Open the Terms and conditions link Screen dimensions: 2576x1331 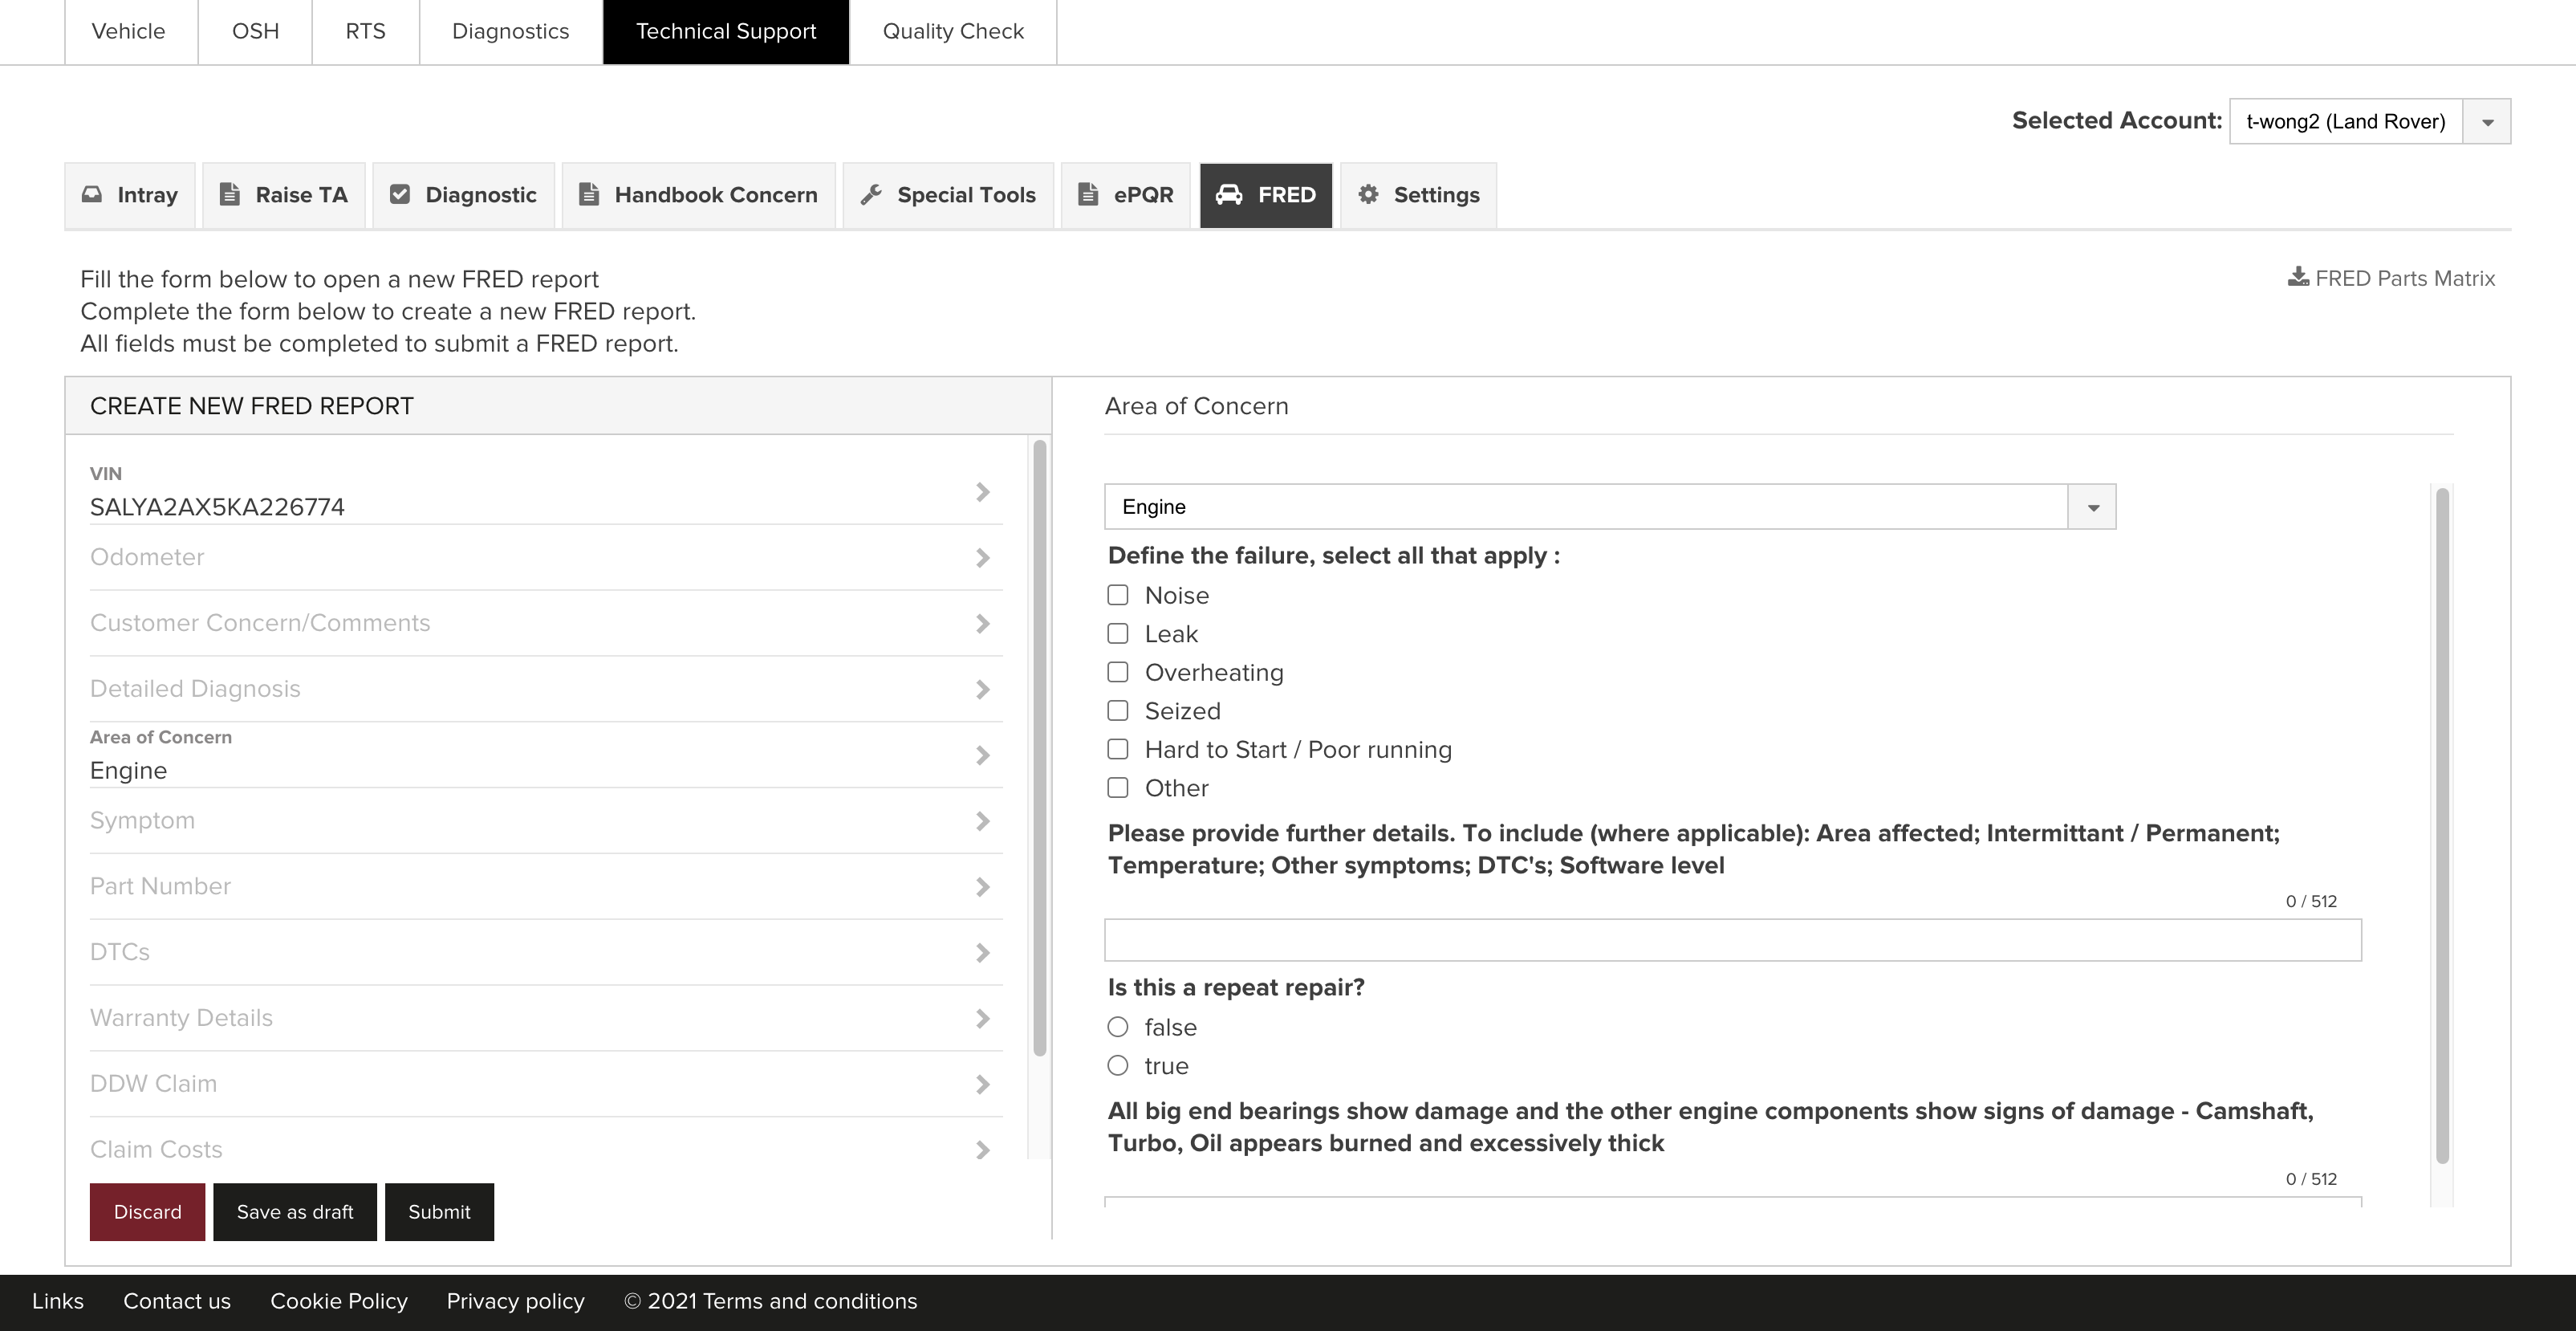pyautogui.click(x=810, y=1301)
